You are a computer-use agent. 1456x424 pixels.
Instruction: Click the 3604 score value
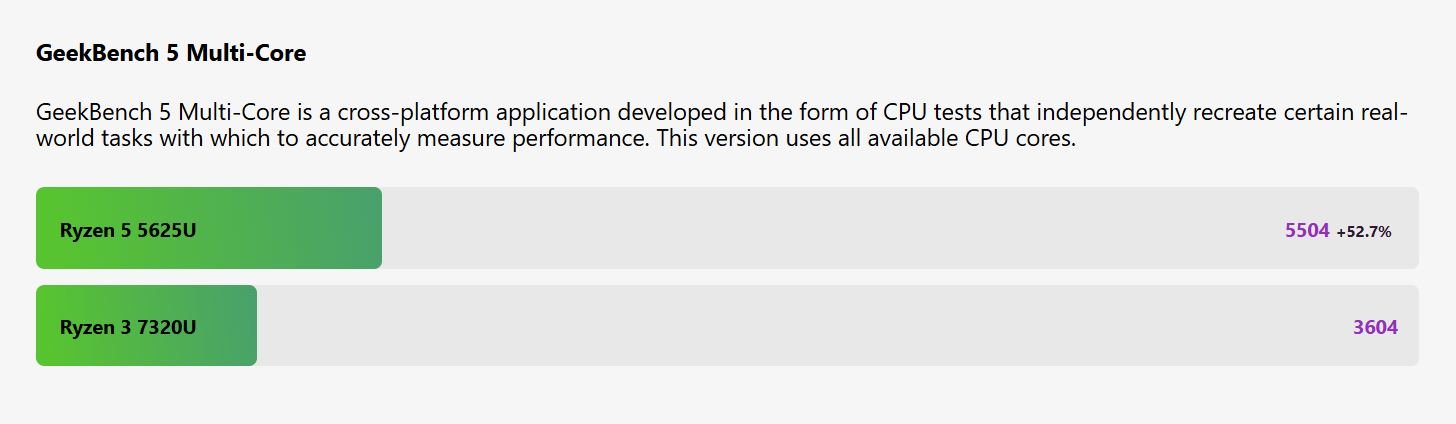click(1375, 327)
